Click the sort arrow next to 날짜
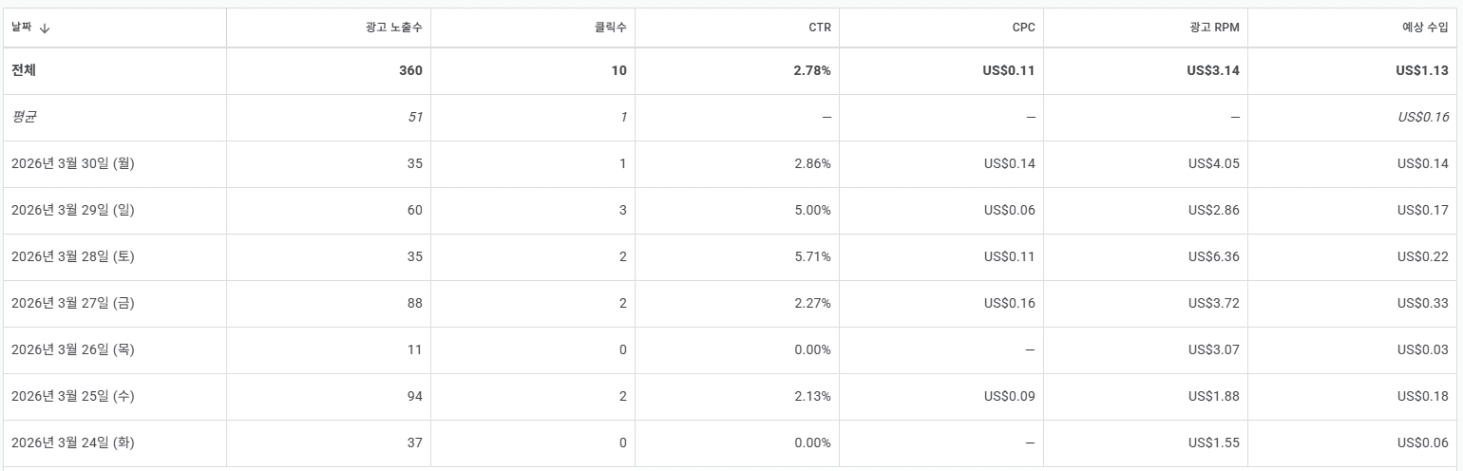Screen dimensions: 1463x471 point(43,27)
